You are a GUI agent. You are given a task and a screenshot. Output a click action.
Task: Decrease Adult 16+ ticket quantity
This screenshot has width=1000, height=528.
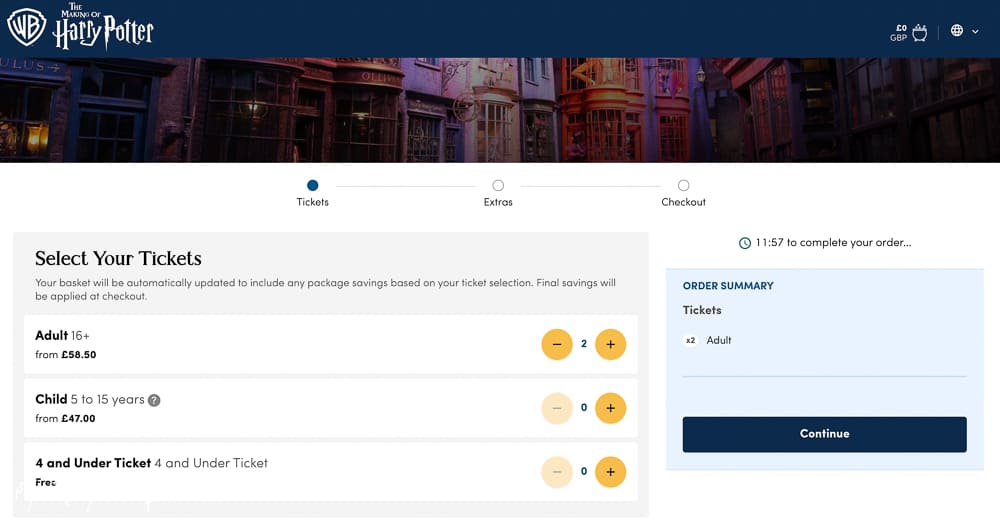click(557, 344)
